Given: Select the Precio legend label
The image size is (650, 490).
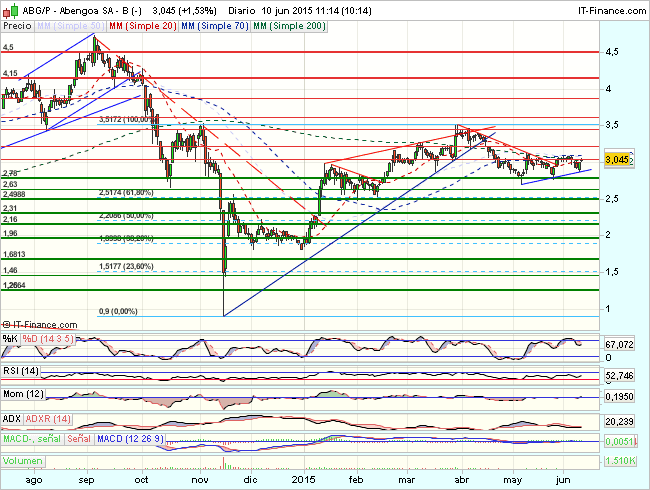Looking at the screenshot, I should tap(17, 26).
